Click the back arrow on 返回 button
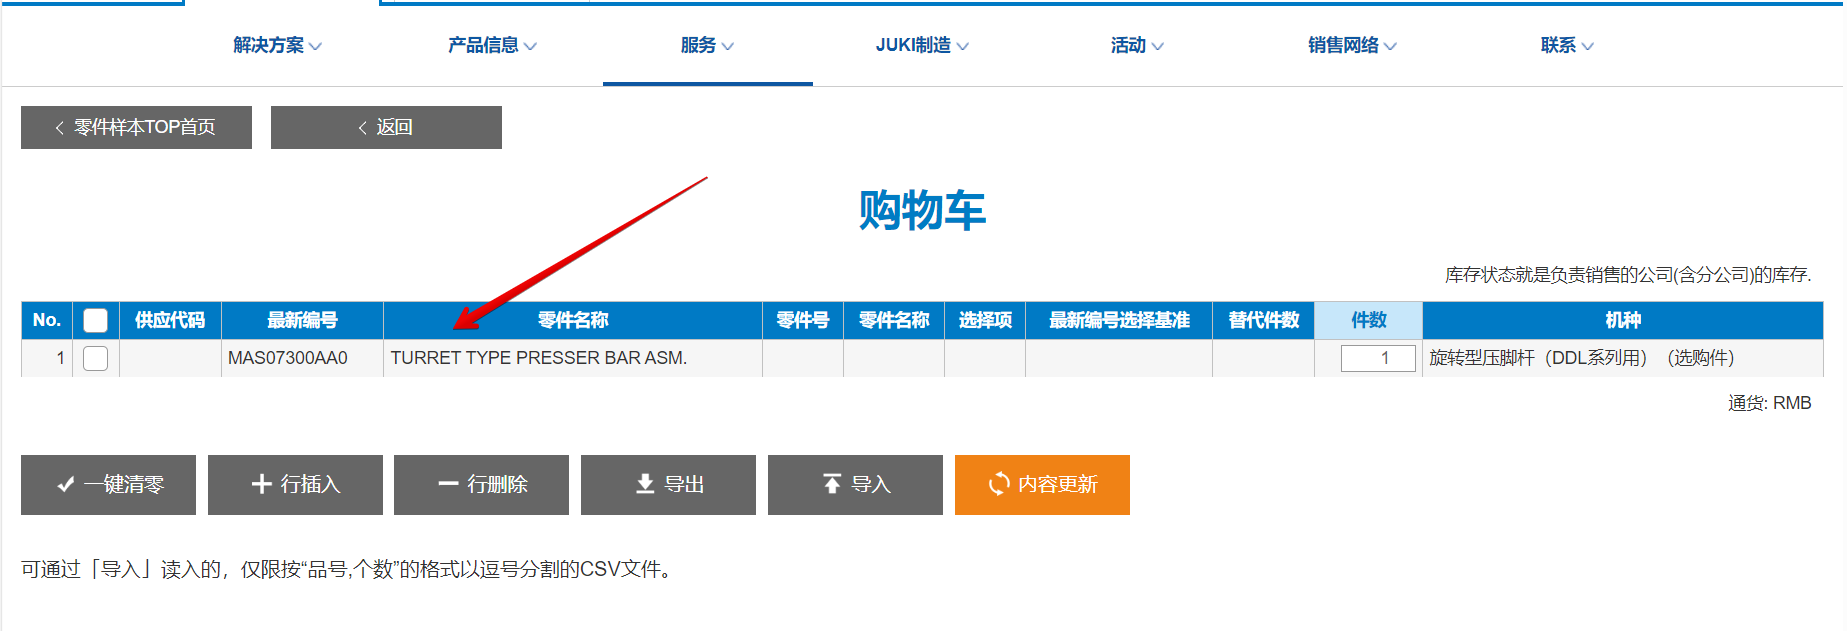The width and height of the screenshot is (1847, 631). 363,128
